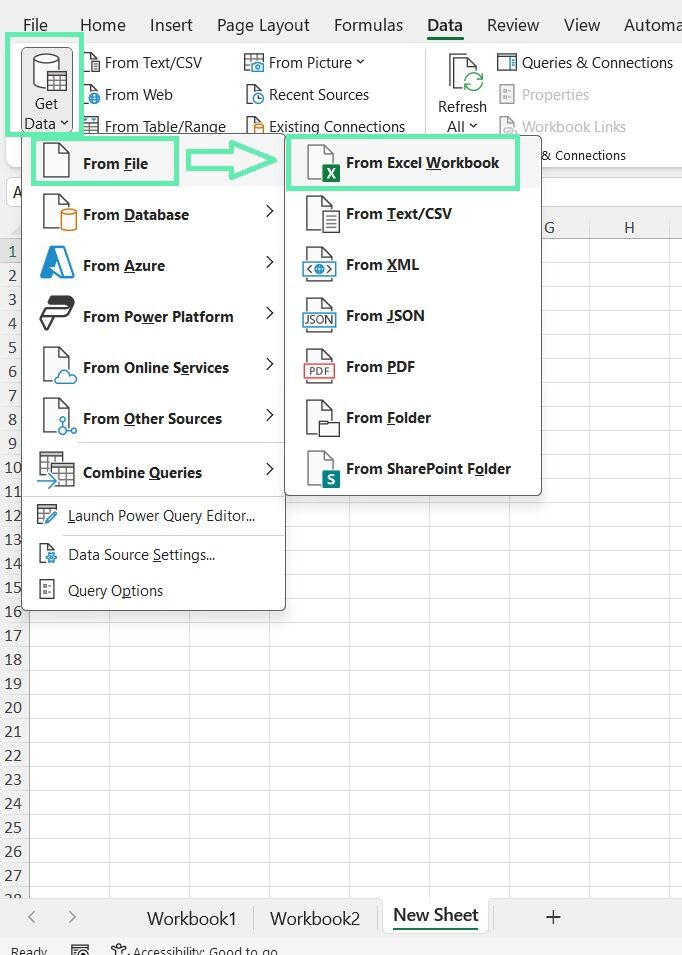The width and height of the screenshot is (682, 955).
Task: Switch to Workbook1 sheet tab
Action: coord(191,918)
